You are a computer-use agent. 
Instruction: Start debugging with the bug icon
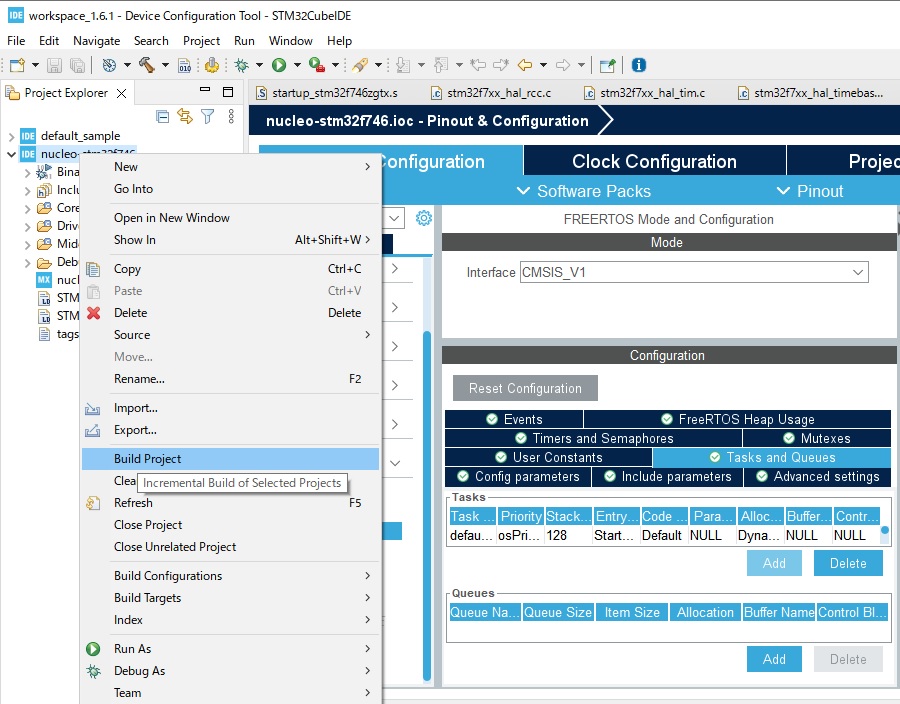pyautogui.click(x=242, y=65)
